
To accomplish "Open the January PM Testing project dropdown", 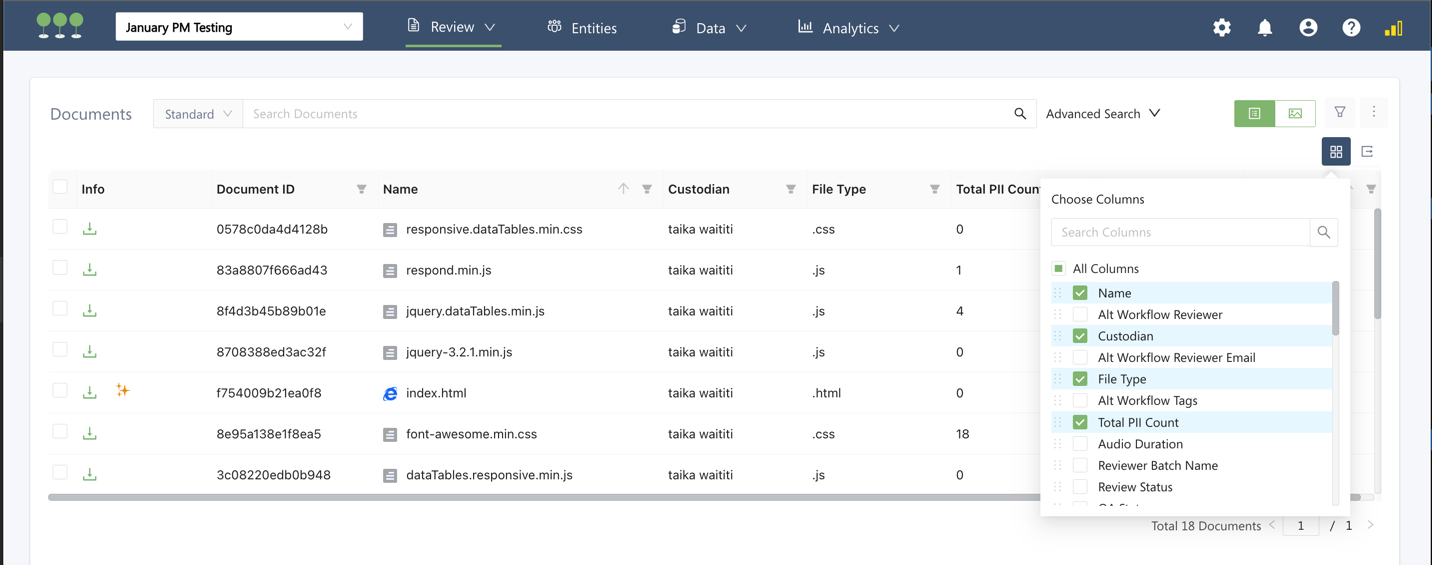I will pos(239,27).
